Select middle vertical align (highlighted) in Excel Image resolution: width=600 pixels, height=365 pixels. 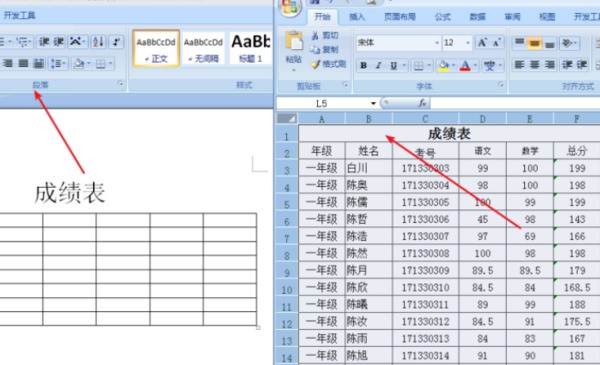point(534,43)
